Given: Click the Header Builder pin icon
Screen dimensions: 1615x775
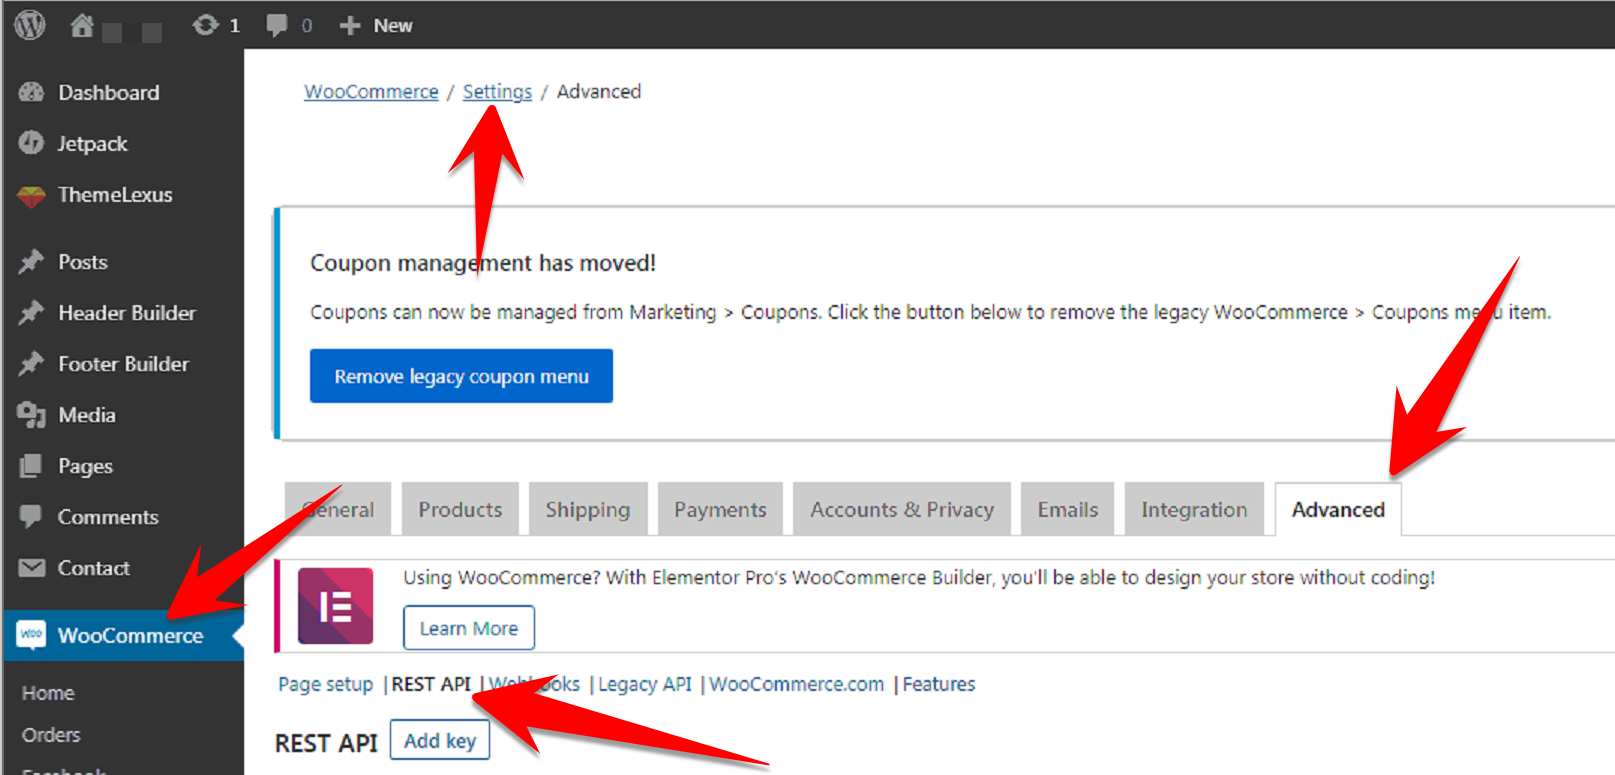Looking at the screenshot, I should pos(32,313).
